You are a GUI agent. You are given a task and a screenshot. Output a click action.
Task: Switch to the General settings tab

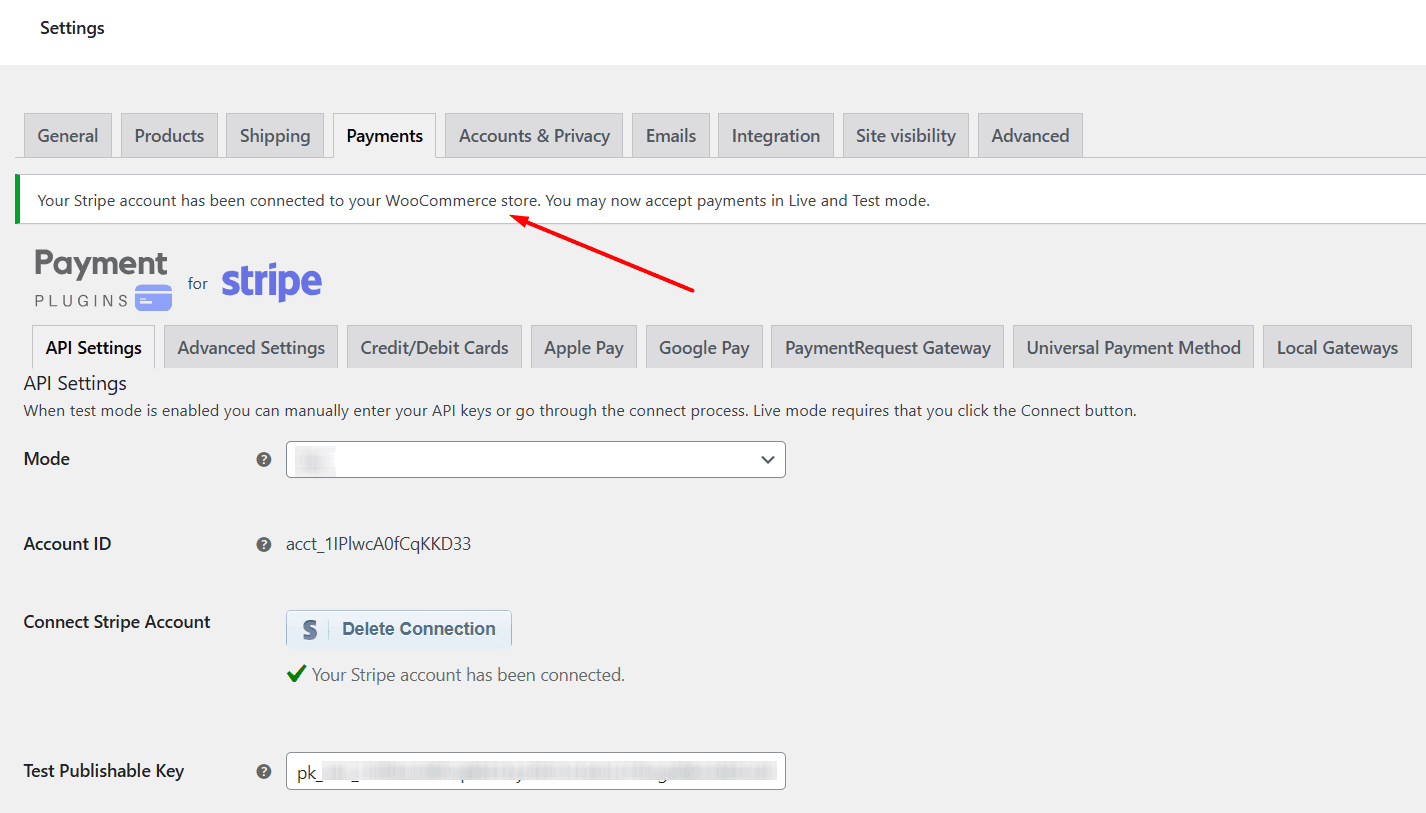68,135
